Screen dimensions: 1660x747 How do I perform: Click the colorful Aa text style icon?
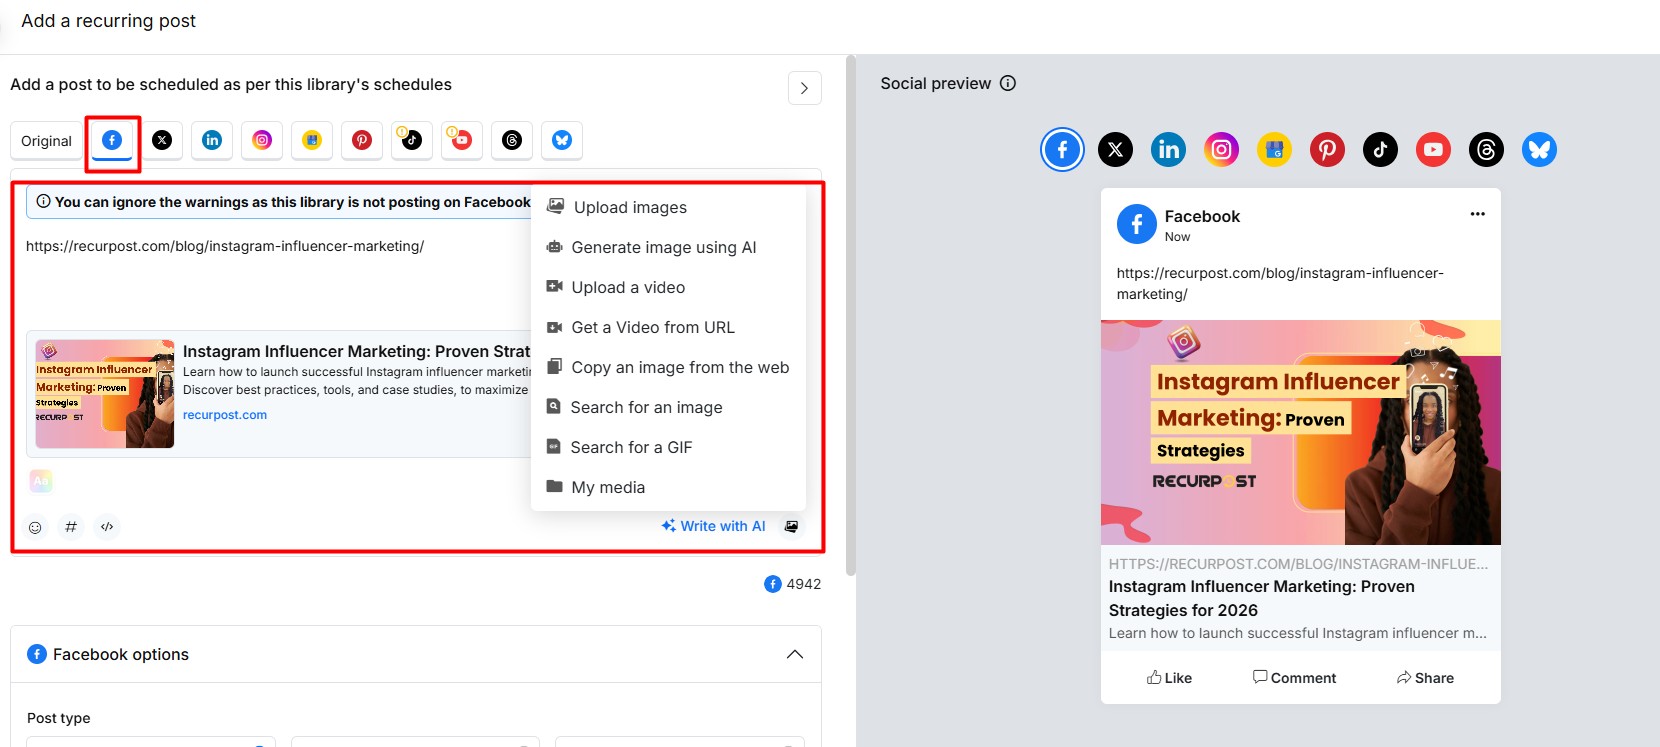[41, 481]
